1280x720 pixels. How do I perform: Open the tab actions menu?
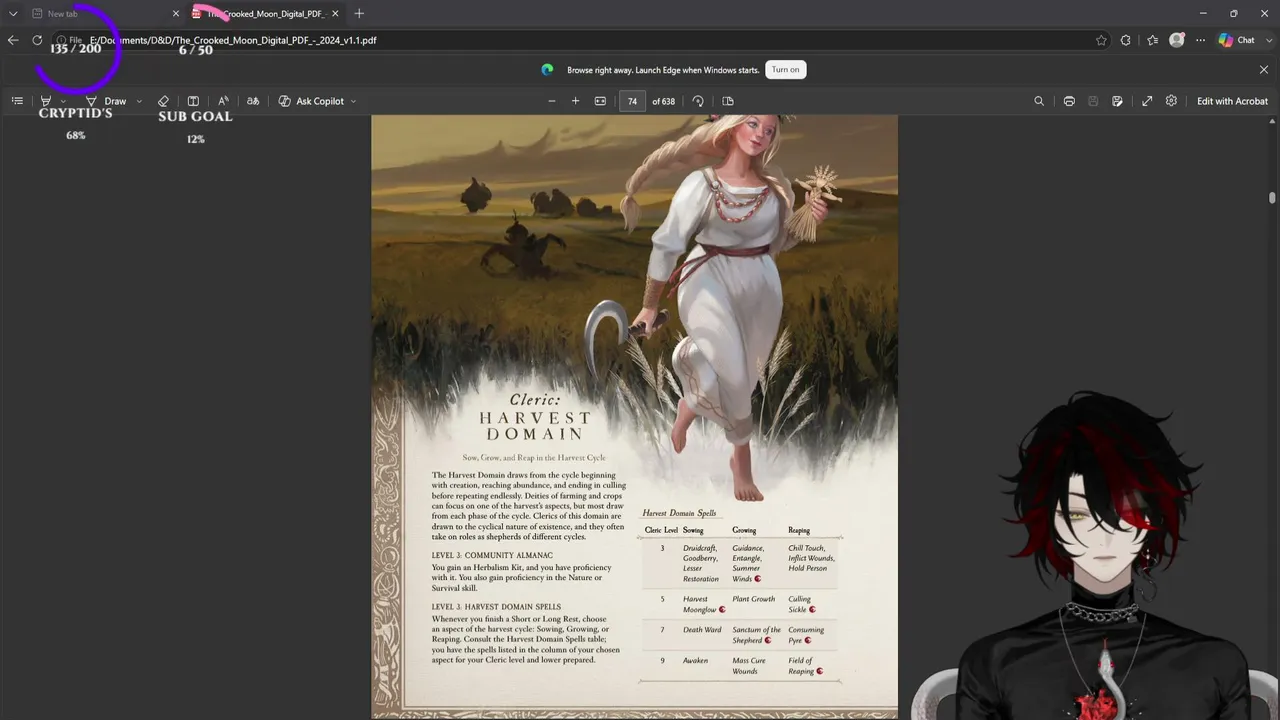coord(13,14)
